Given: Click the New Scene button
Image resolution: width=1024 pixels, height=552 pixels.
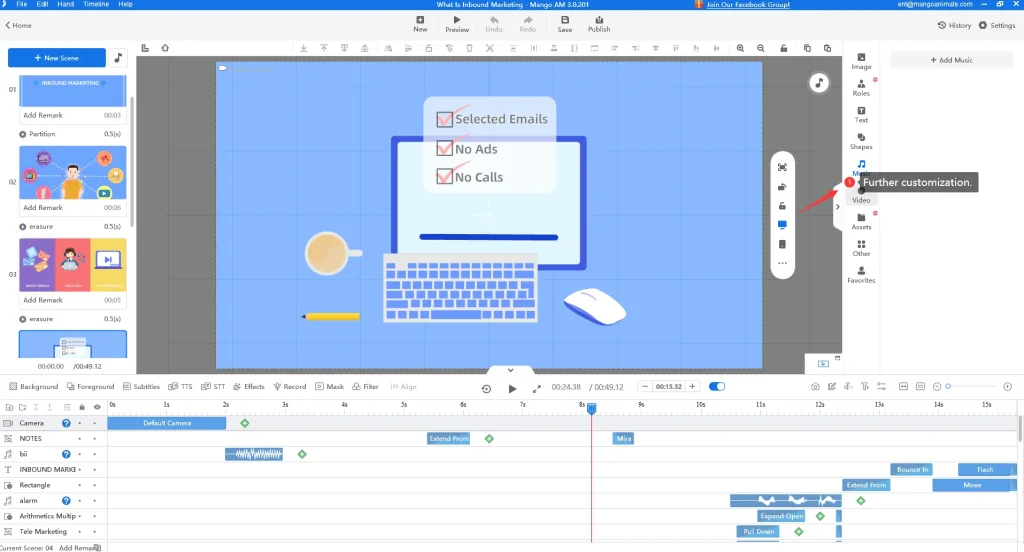Looking at the screenshot, I should [56, 58].
